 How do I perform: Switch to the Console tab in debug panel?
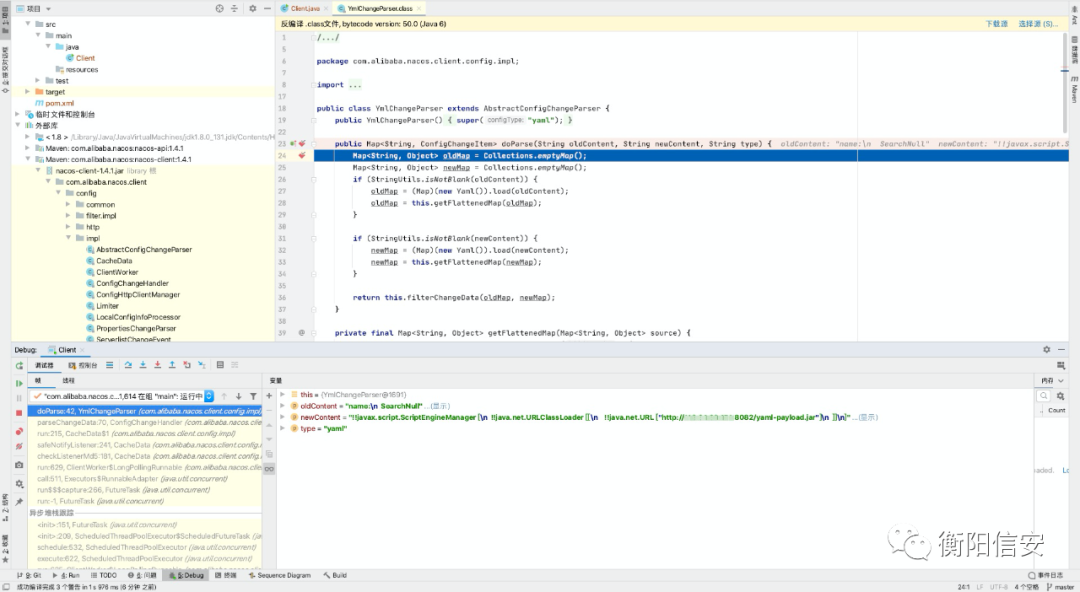pyautogui.click(x=83, y=365)
